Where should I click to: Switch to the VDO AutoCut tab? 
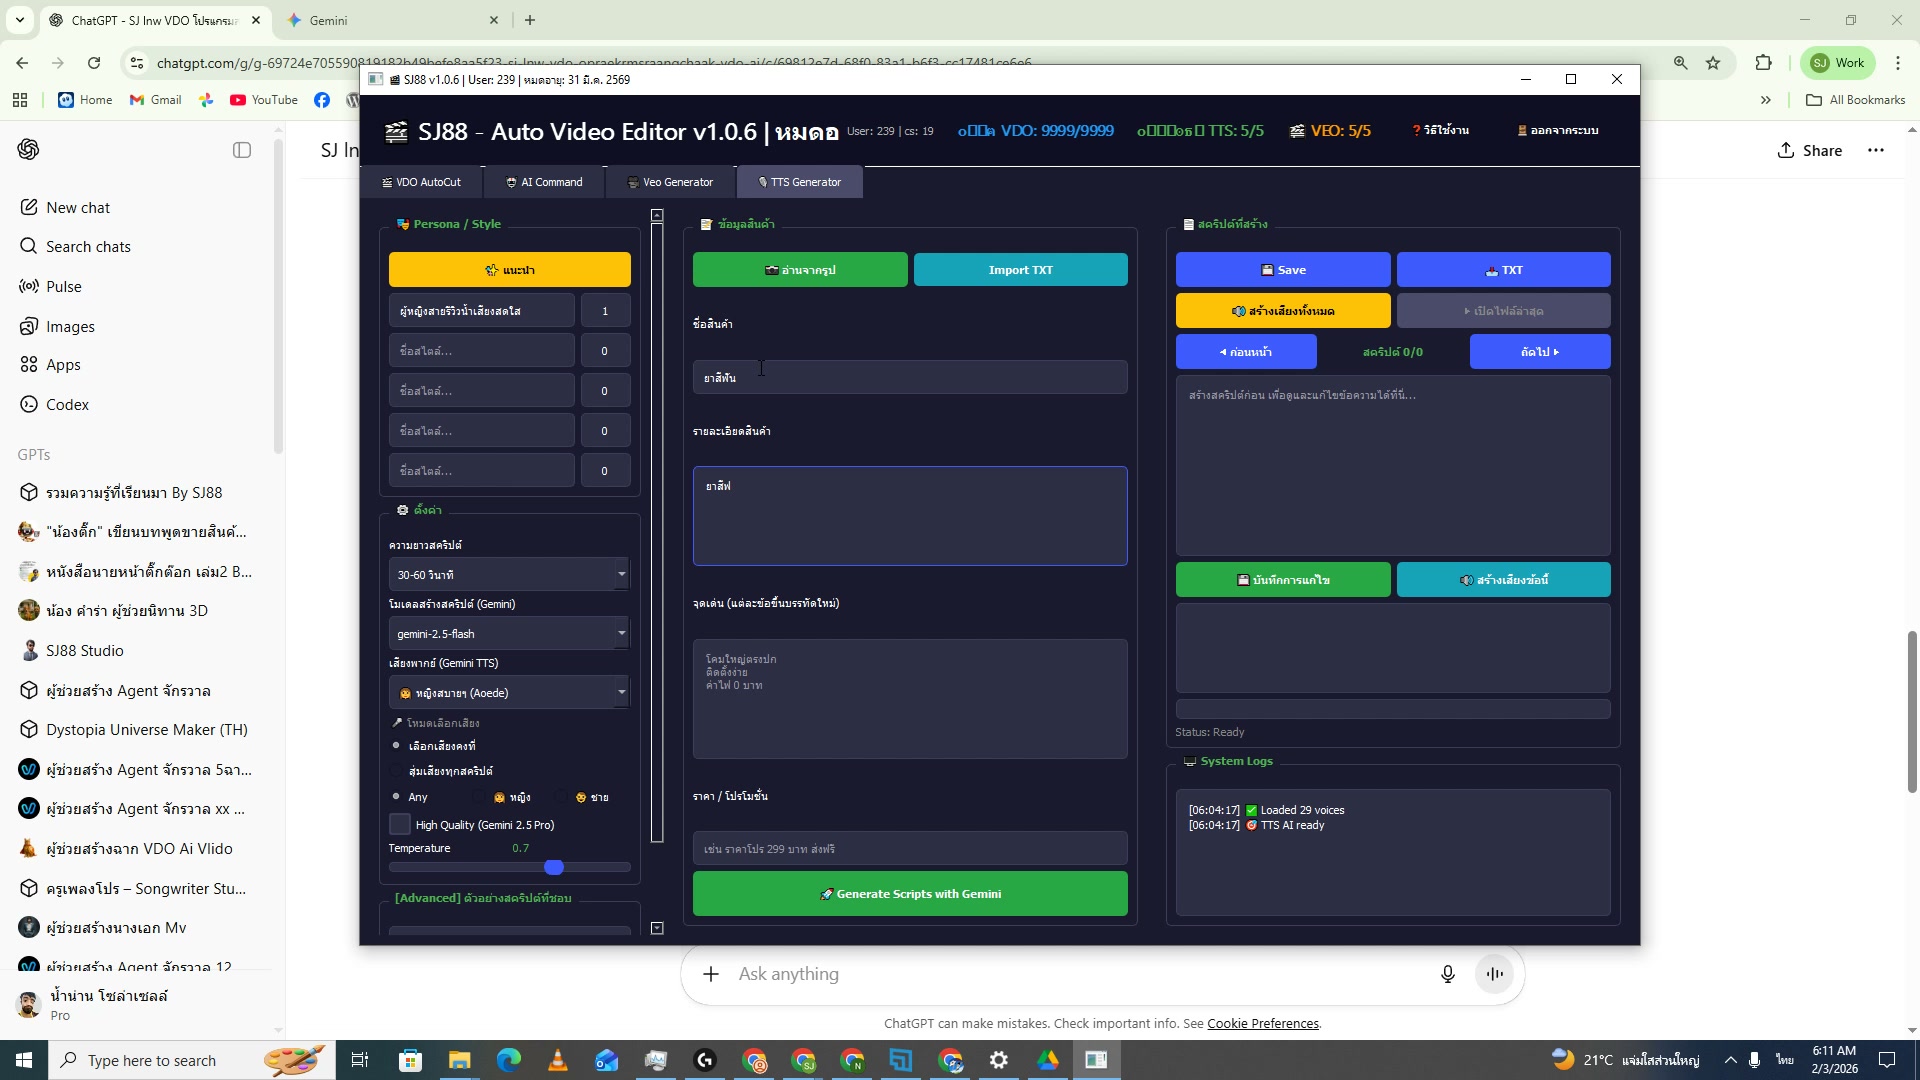[421, 182]
